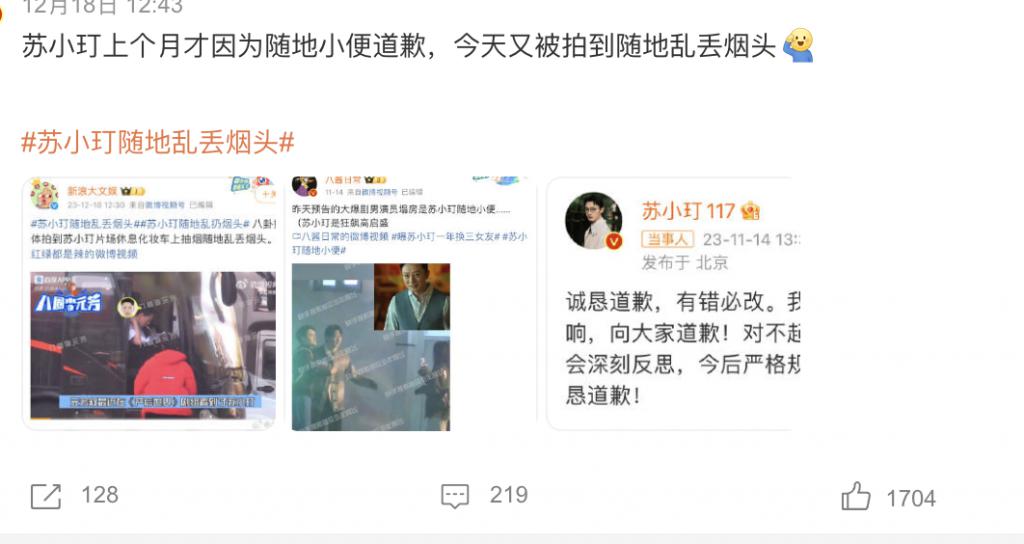
Task: Click the saluting emoji in post text
Action: [x=798, y=45]
